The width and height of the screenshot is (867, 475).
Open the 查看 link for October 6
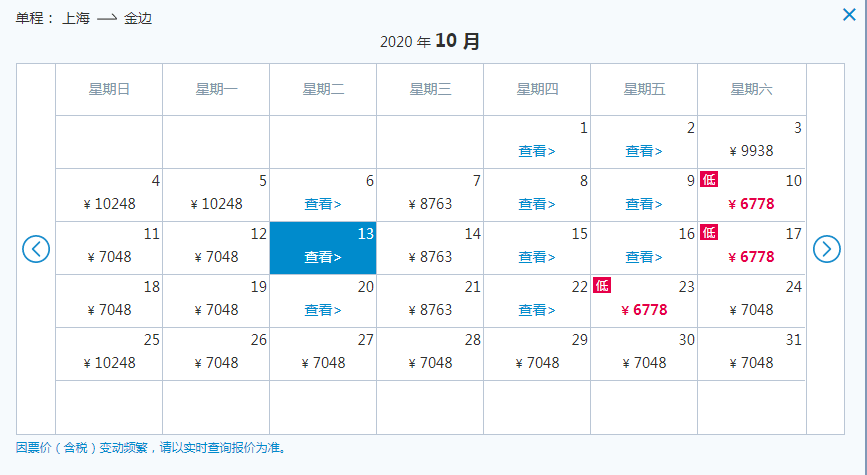pyautogui.click(x=323, y=204)
